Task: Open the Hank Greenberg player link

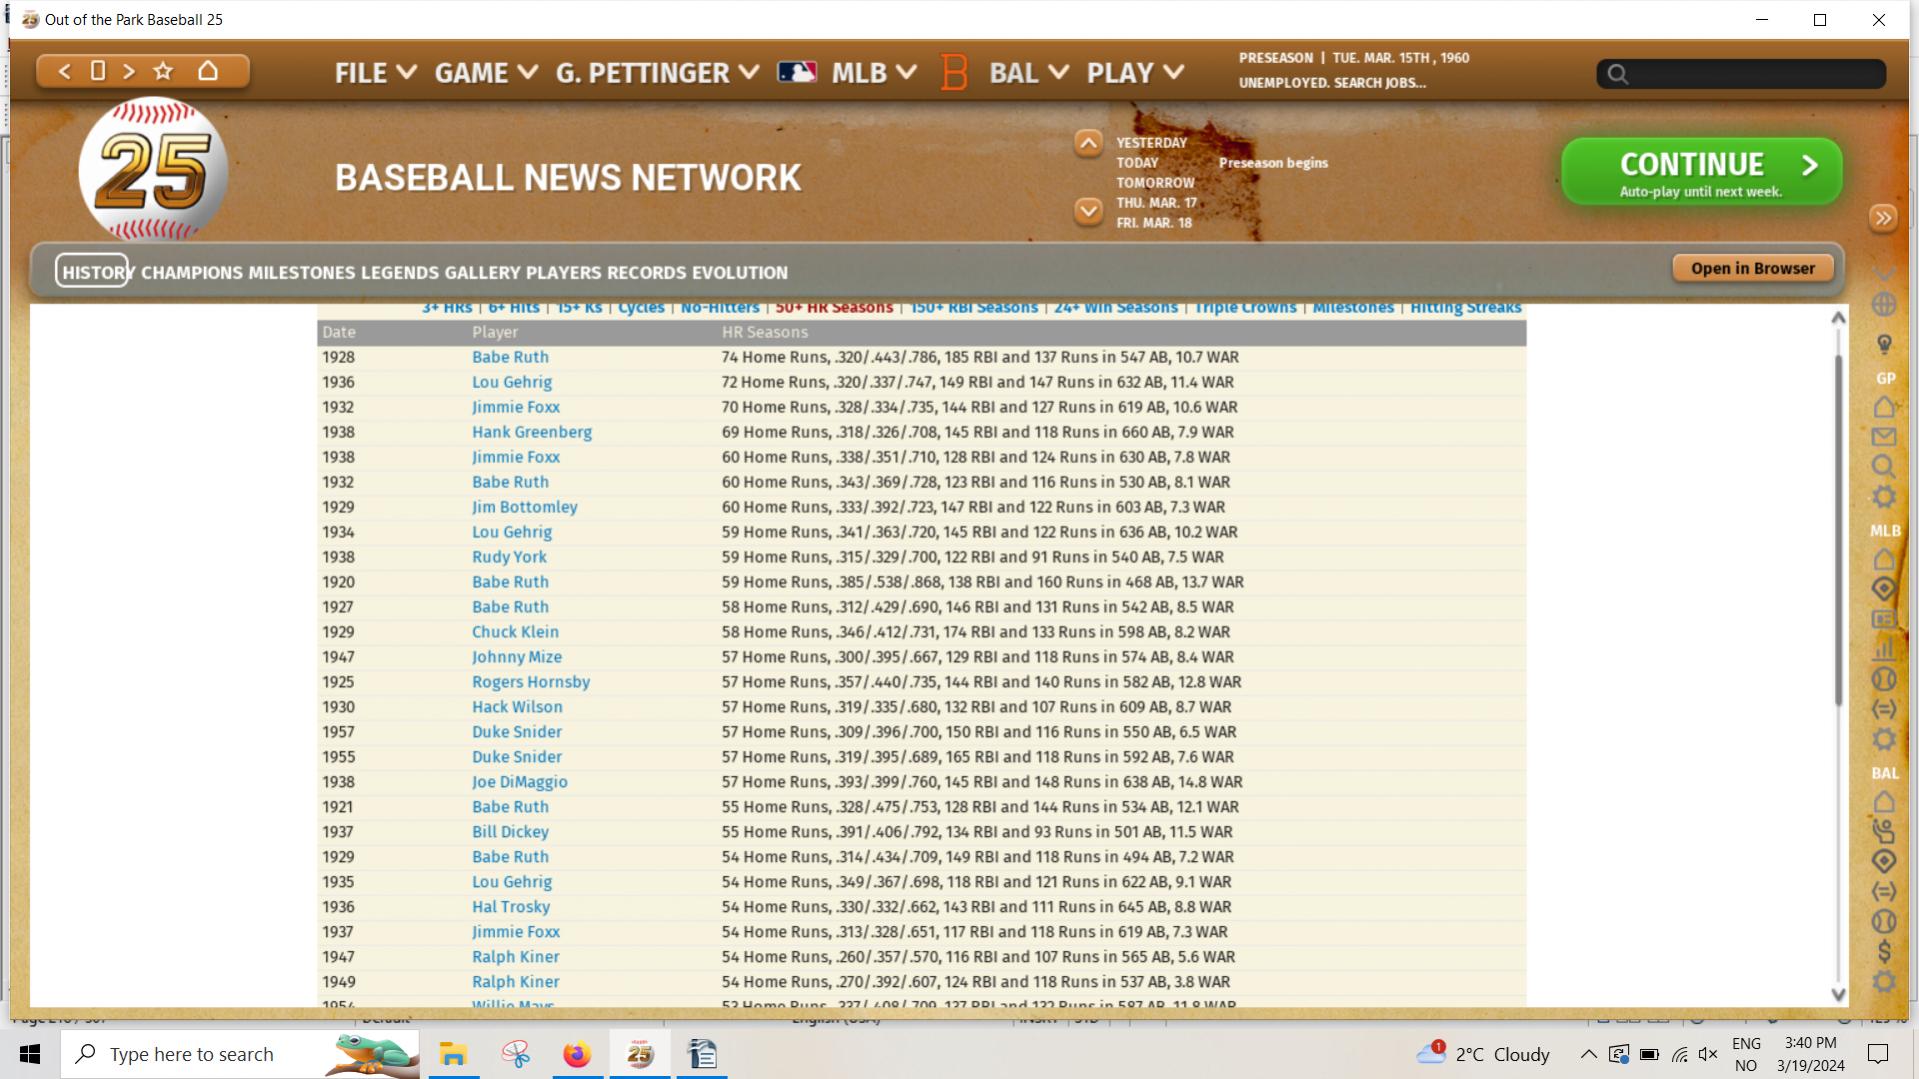Action: point(531,432)
